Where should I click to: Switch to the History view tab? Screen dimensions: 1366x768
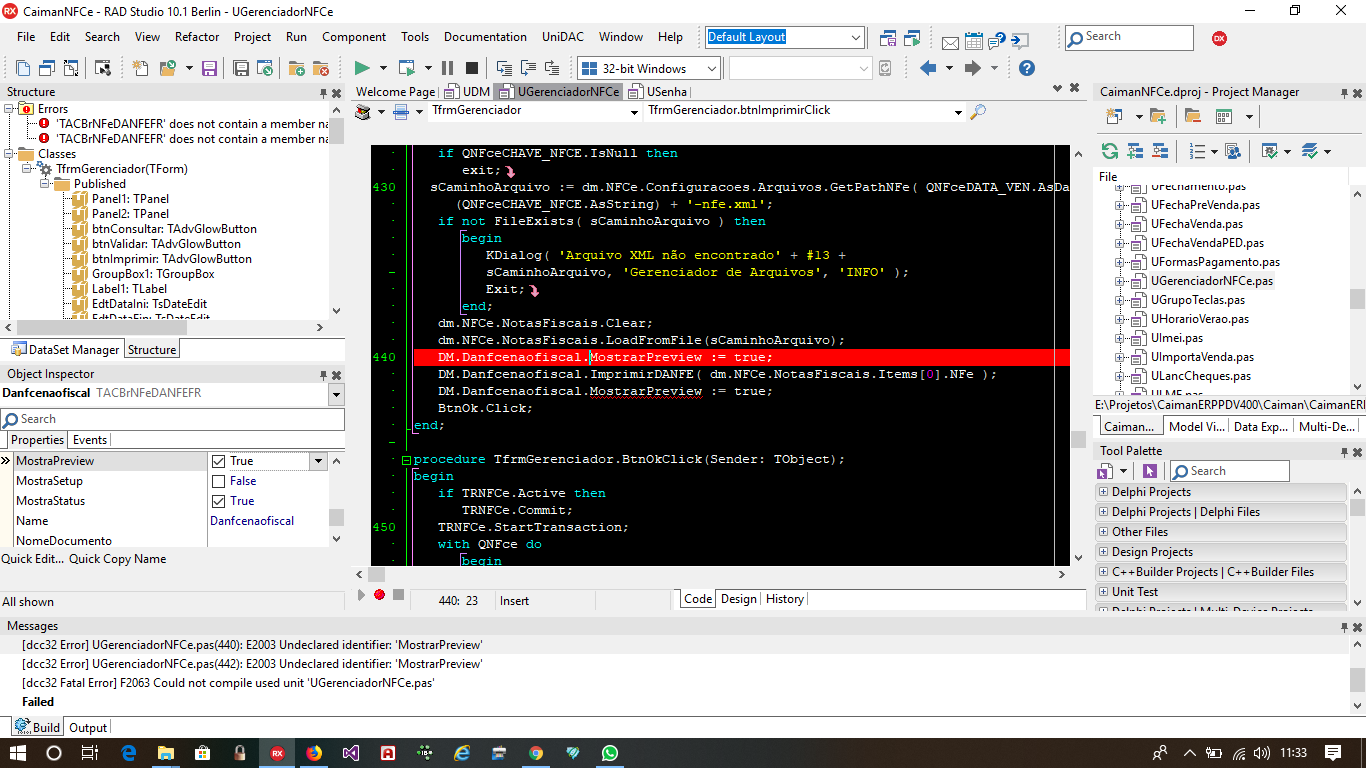(x=784, y=599)
